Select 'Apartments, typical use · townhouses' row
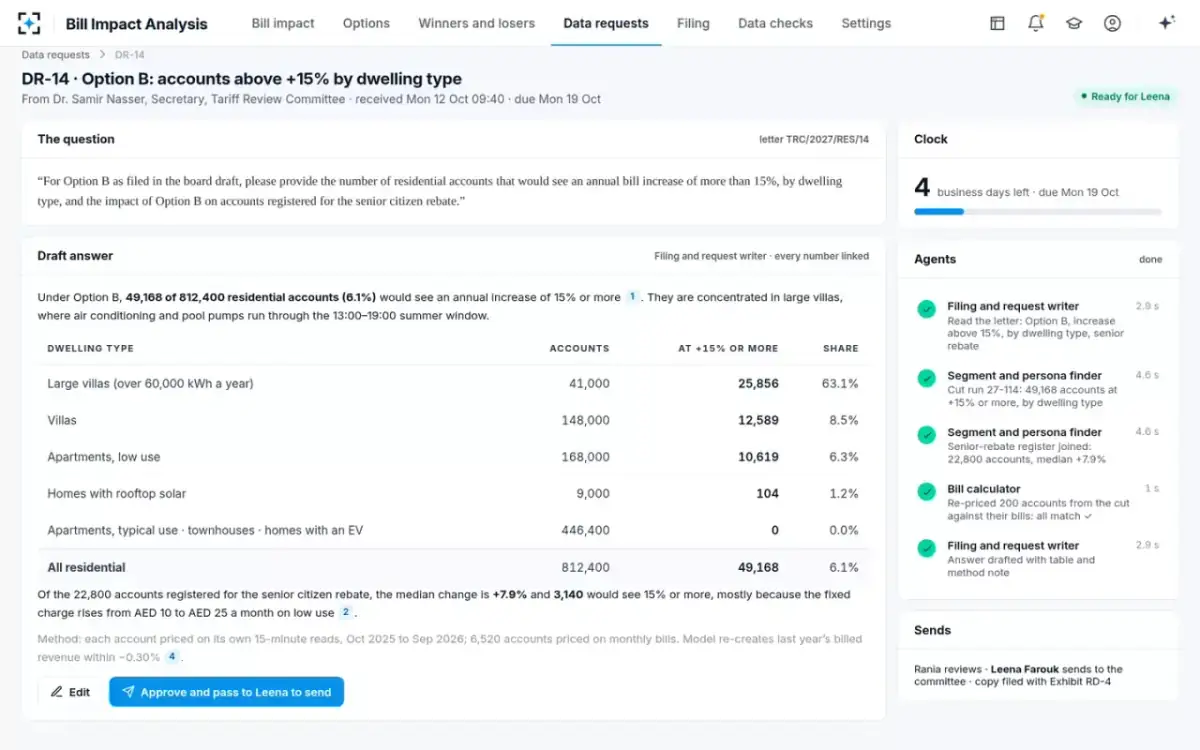Screen dimensions: 1200x750 click(x=453, y=530)
